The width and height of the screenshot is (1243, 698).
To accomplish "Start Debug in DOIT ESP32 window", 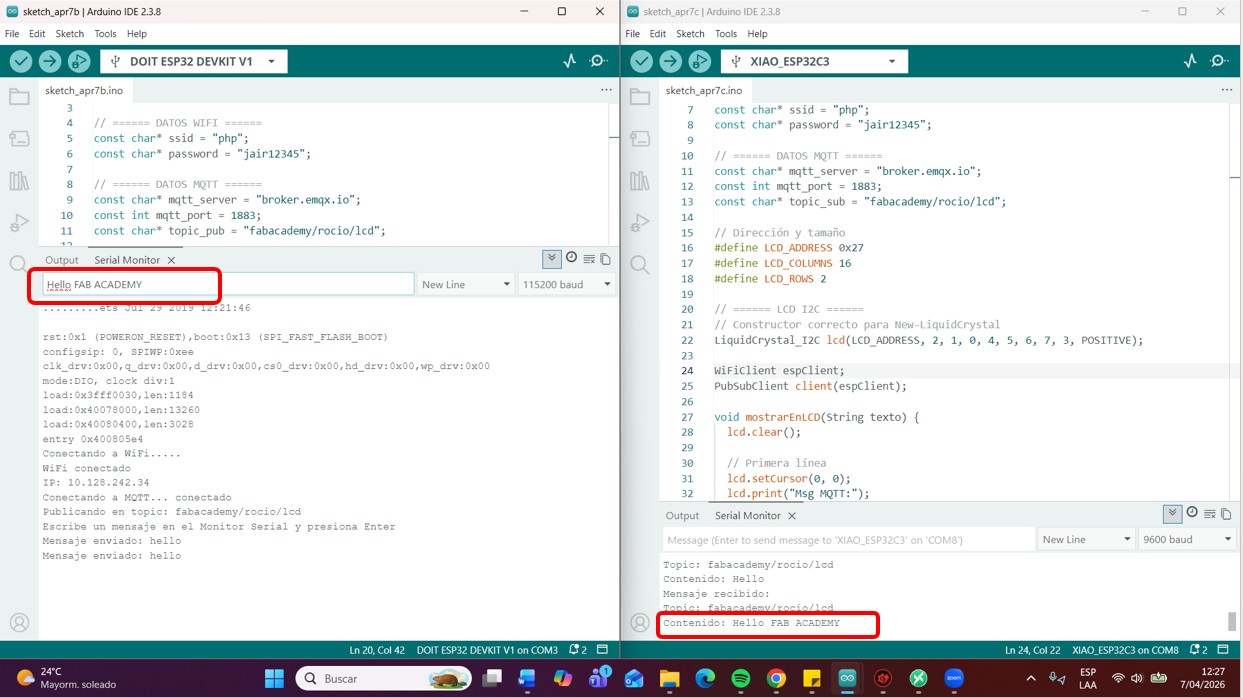I will coord(79,61).
